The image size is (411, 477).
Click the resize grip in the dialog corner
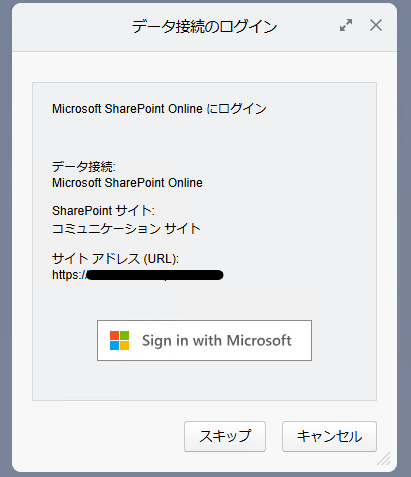384,459
